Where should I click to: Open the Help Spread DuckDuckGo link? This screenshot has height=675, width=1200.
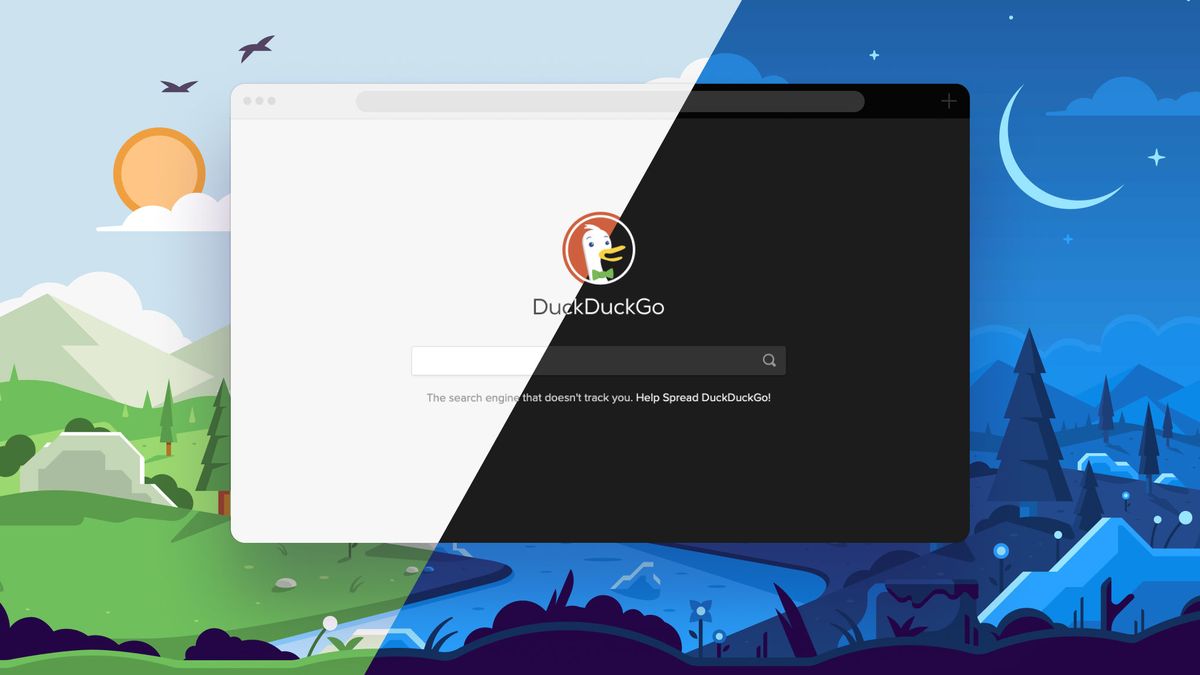[703, 397]
